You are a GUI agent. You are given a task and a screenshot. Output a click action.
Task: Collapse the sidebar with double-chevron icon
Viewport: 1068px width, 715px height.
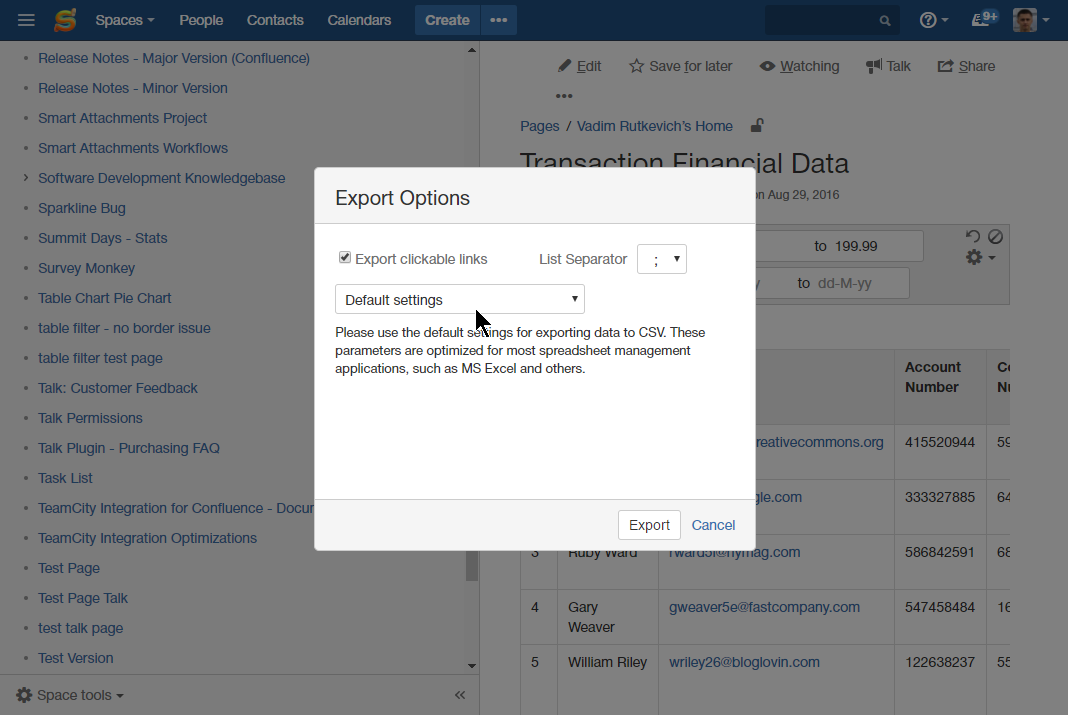coord(460,695)
